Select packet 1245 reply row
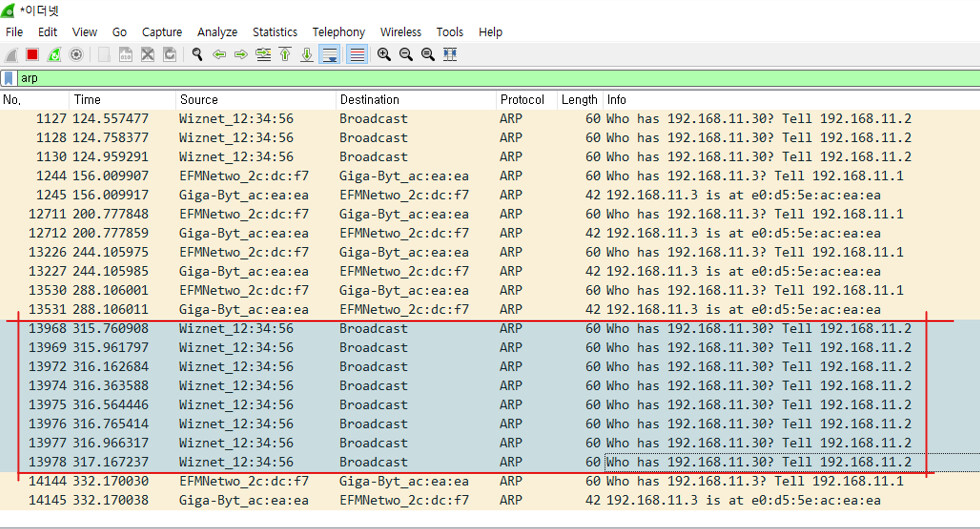The image size is (980, 529). 490,194
